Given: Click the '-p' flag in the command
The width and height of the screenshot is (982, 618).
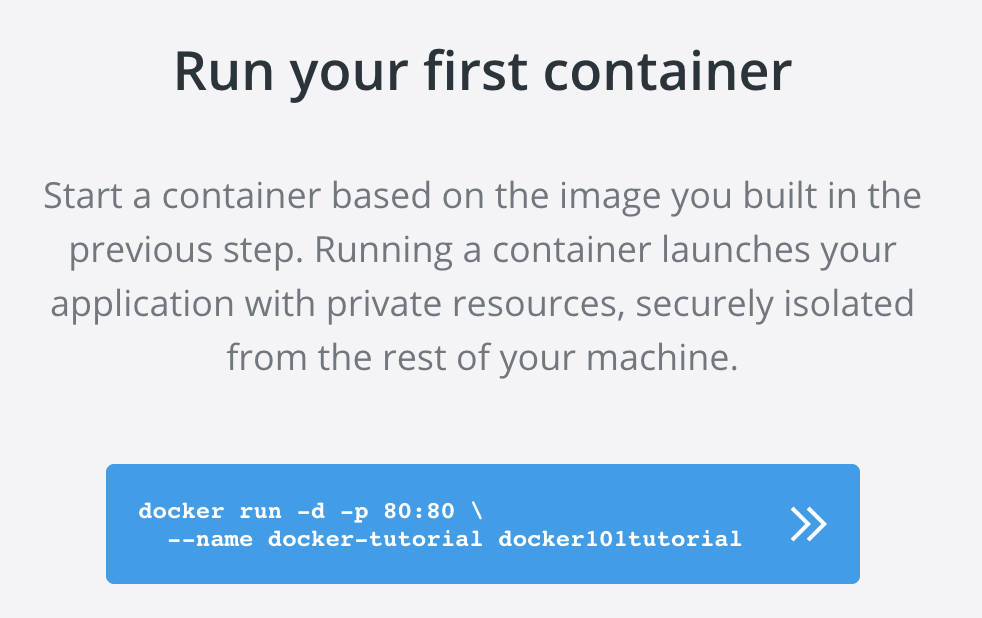Looking at the screenshot, I should (354, 512).
